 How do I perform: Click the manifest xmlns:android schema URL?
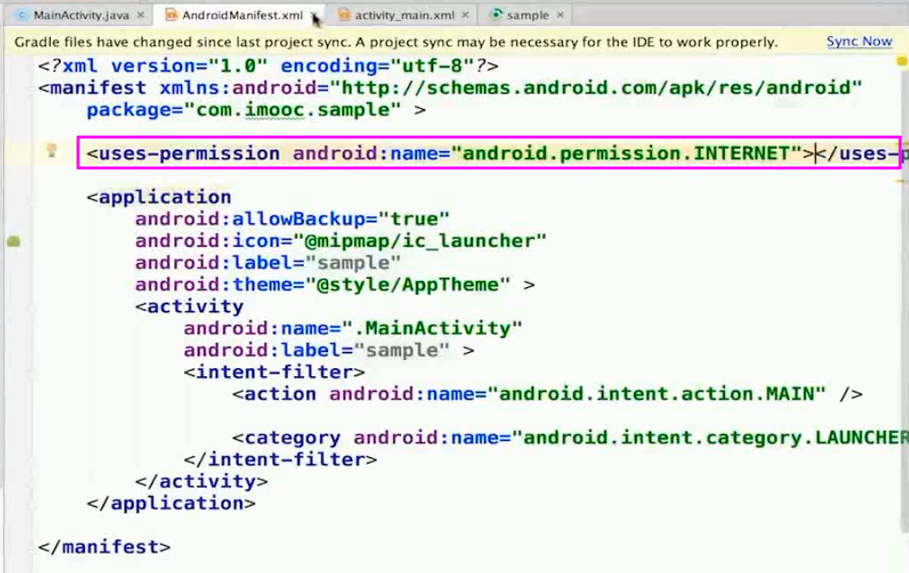(595, 88)
